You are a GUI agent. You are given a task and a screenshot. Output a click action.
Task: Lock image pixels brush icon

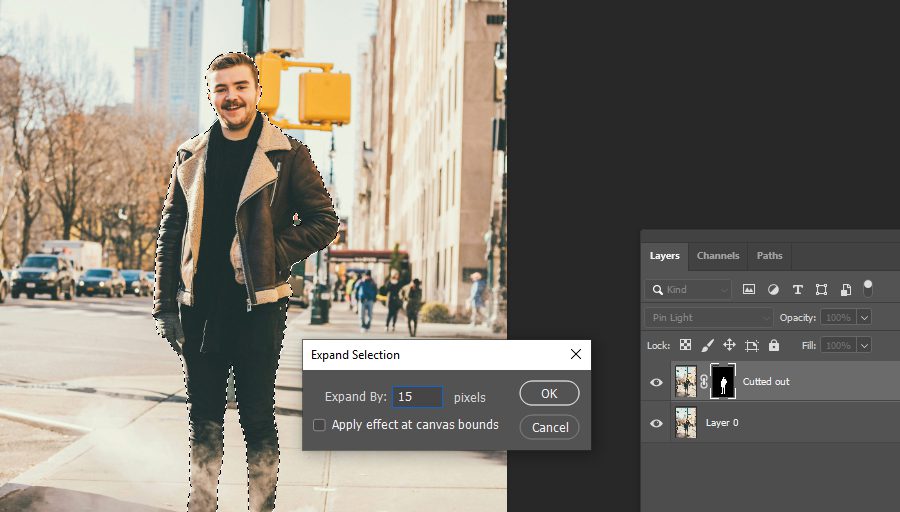(707, 345)
